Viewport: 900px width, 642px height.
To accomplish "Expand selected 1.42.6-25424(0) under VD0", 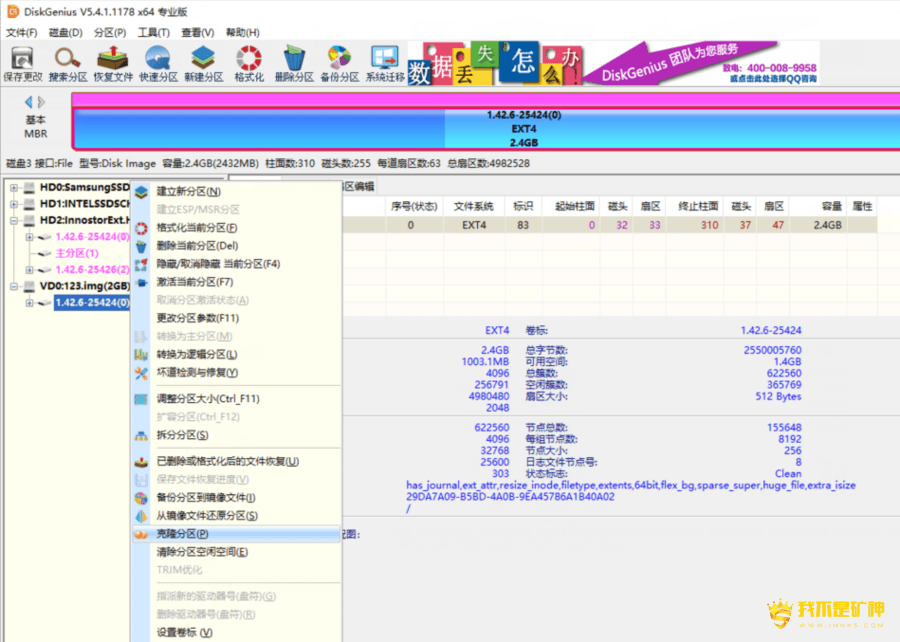I will 29,303.
